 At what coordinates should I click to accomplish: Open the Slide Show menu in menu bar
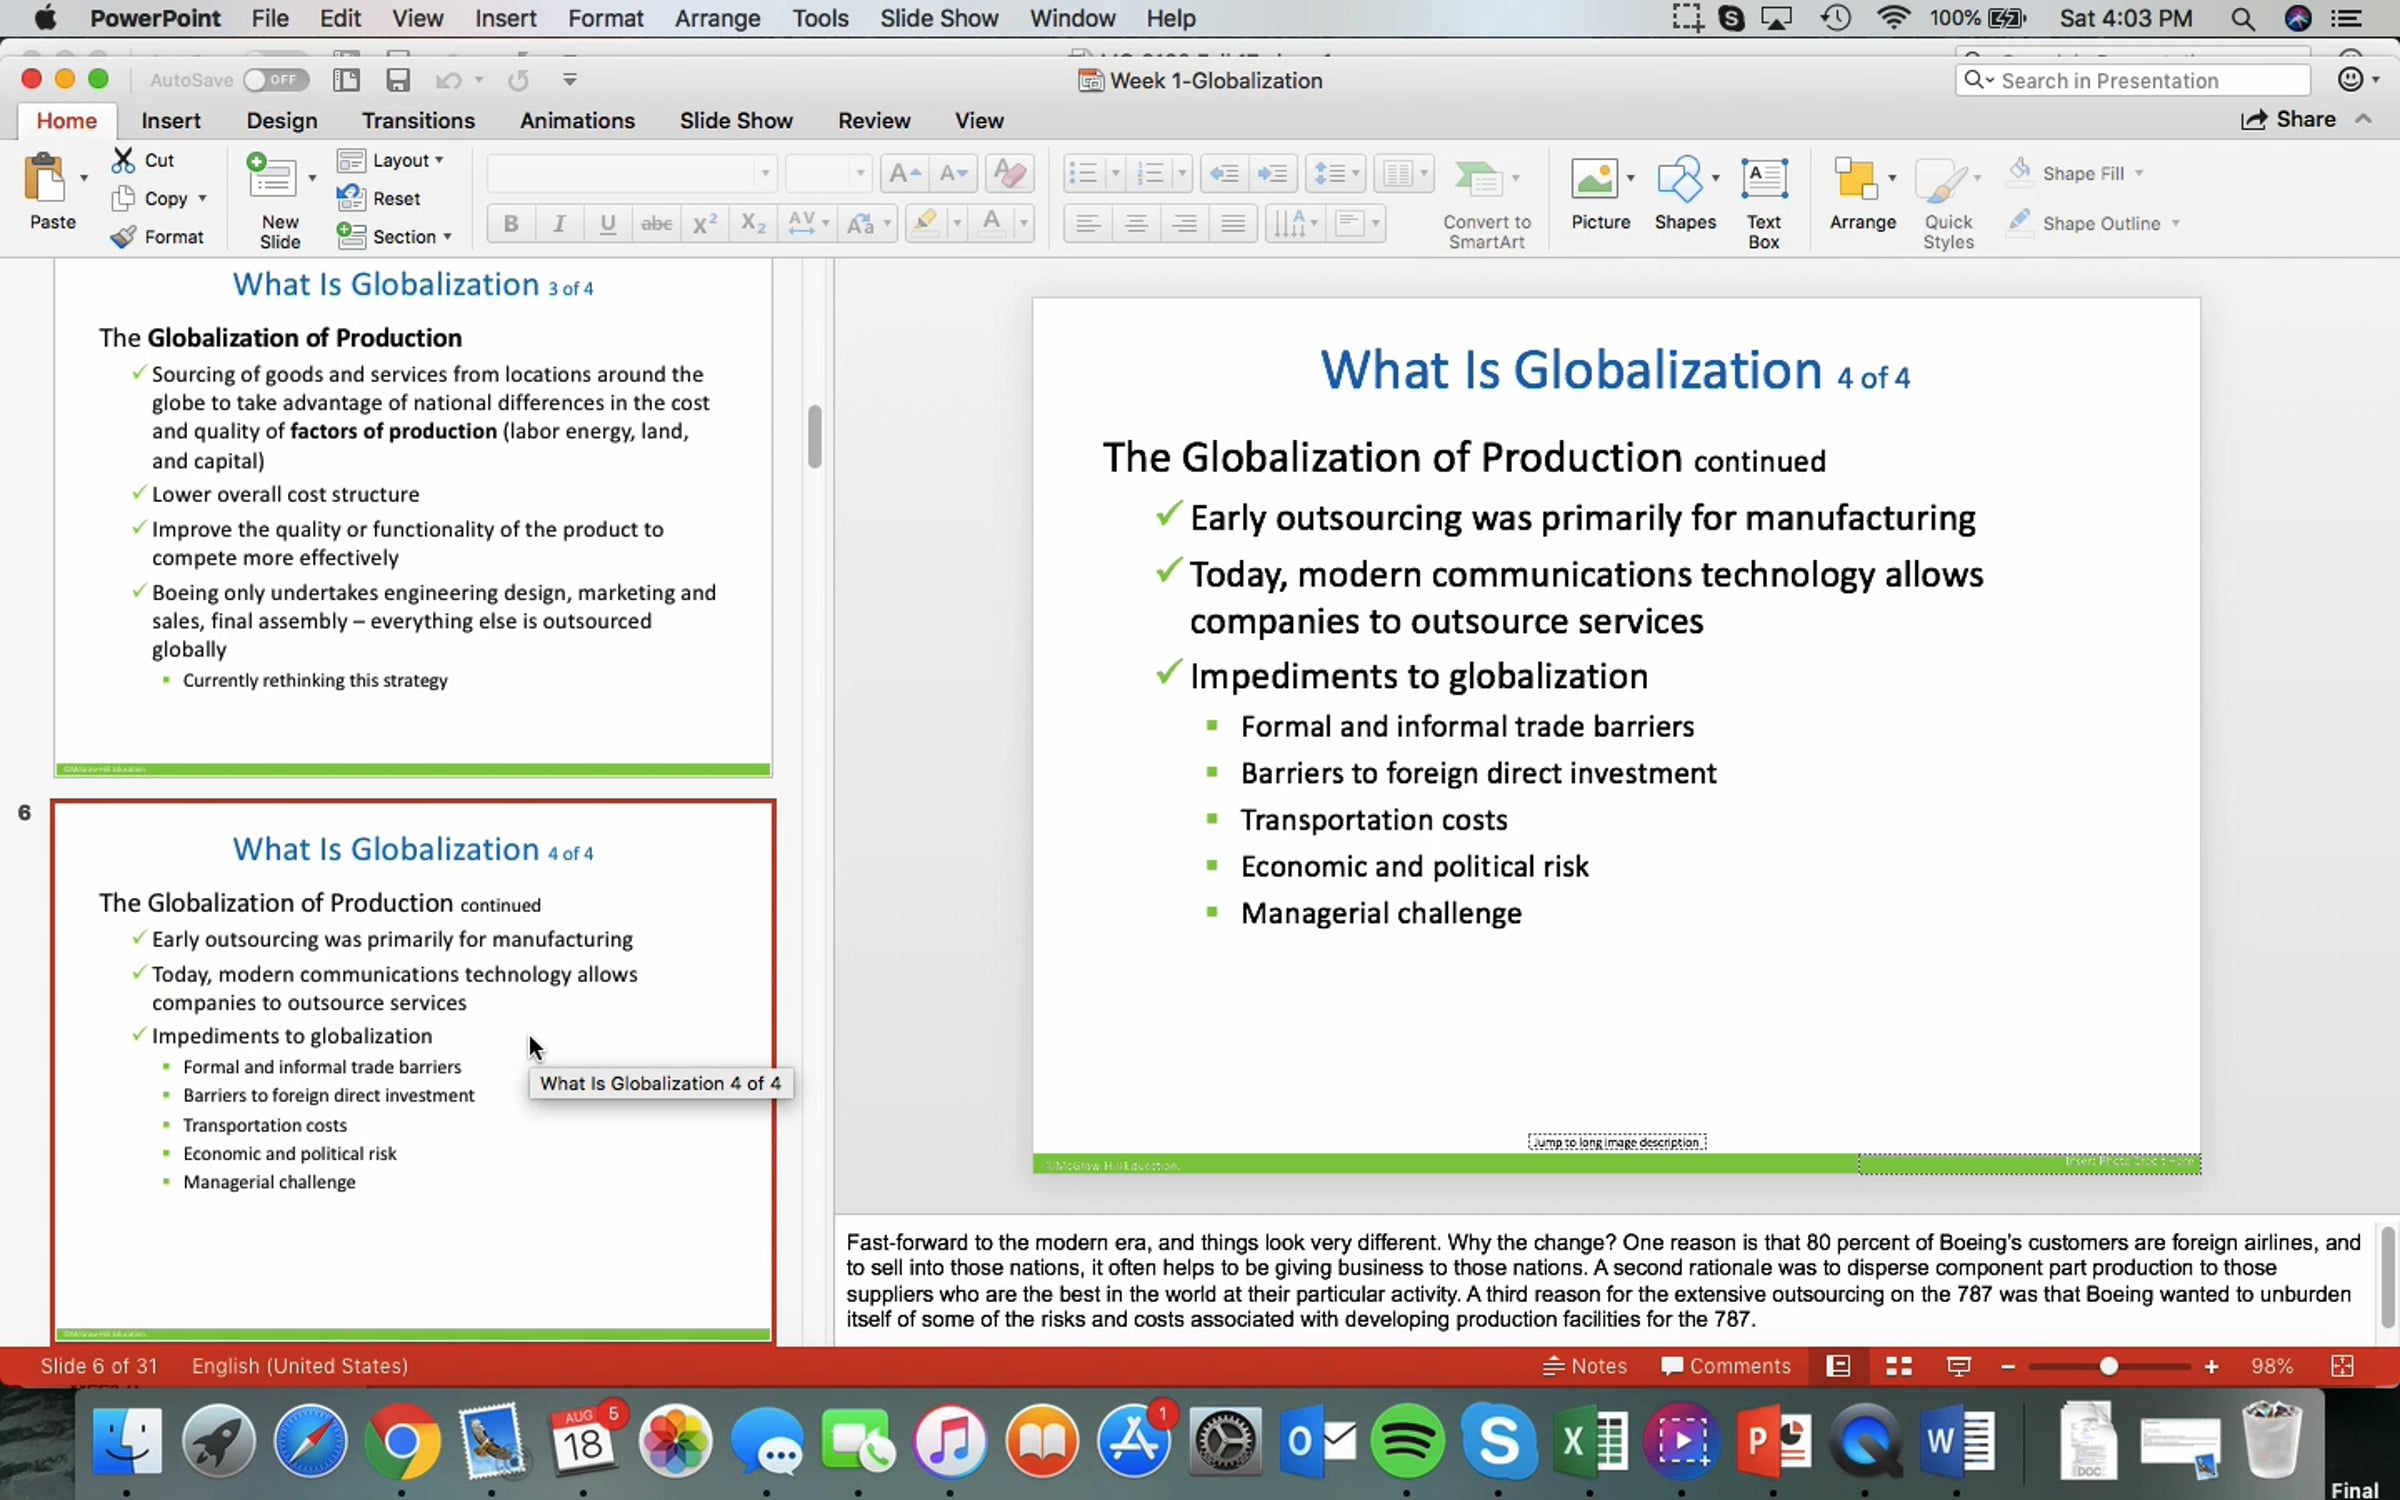tap(938, 18)
